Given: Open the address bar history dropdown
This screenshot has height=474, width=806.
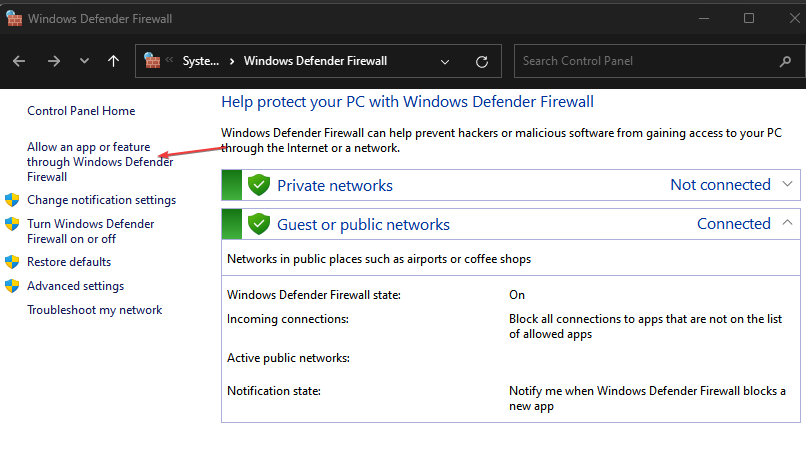Looking at the screenshot, I should (x=445, y=61).
